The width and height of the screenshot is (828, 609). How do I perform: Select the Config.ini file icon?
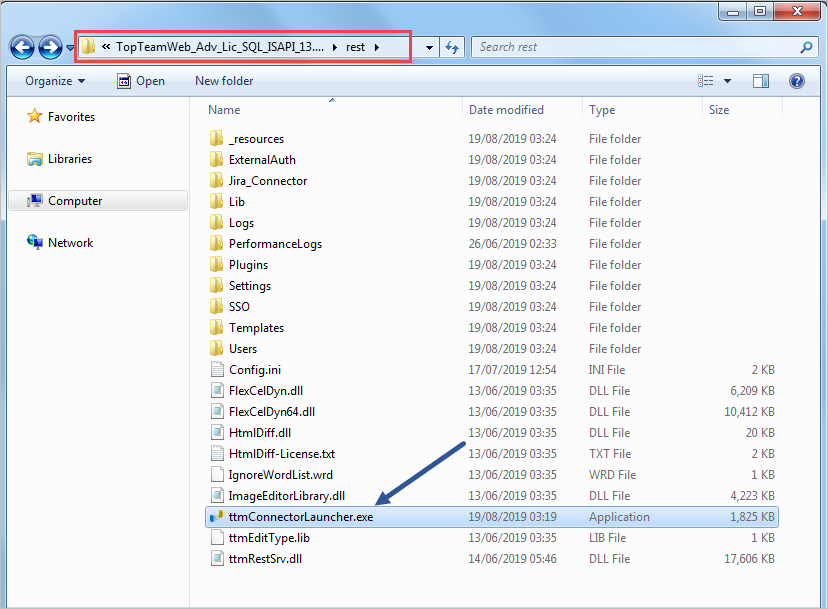coord(217,369)
